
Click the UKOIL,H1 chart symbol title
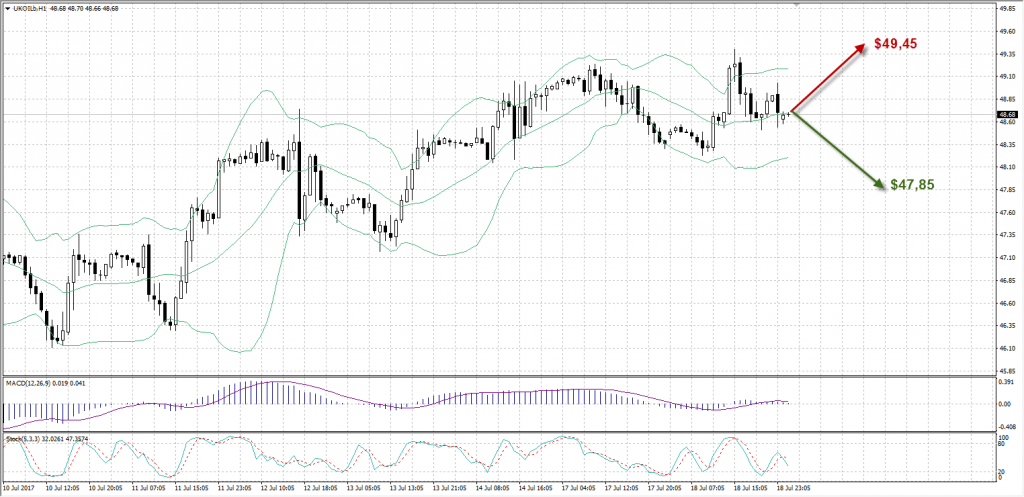point(29,6)
